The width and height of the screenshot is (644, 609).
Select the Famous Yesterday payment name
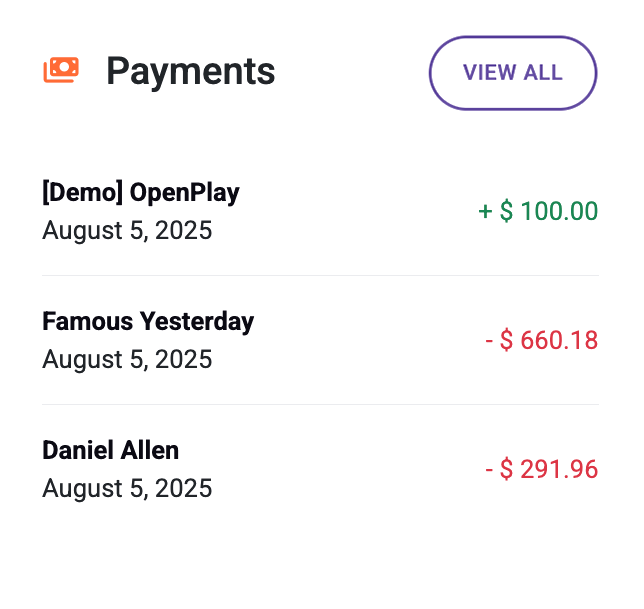click(x=148, y=321)
